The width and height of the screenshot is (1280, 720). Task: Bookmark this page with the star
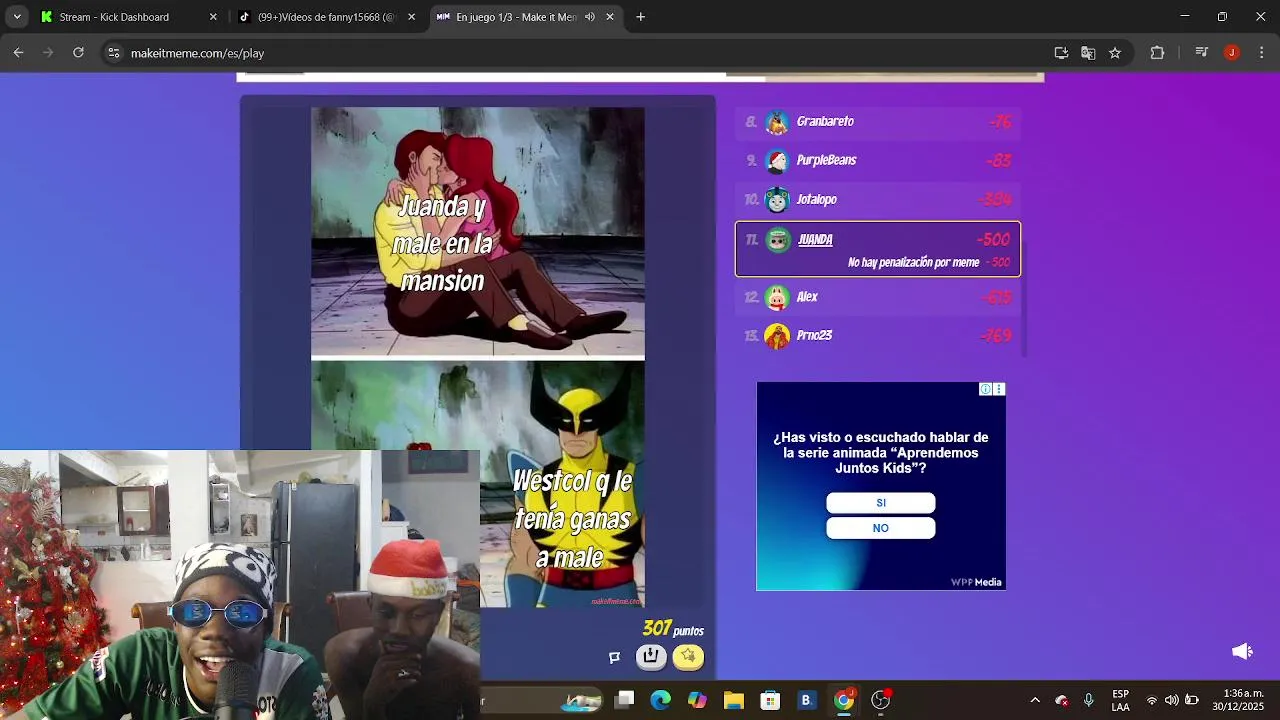[1115, 53]
